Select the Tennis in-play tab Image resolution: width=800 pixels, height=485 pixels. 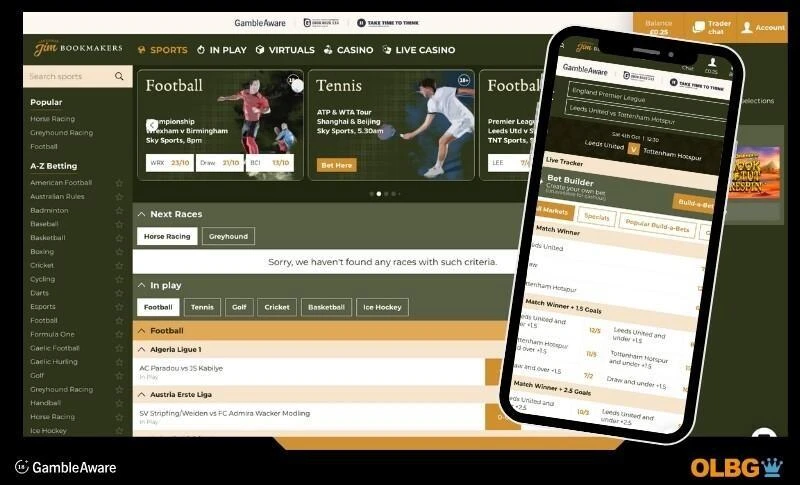[x=202, y=308]
